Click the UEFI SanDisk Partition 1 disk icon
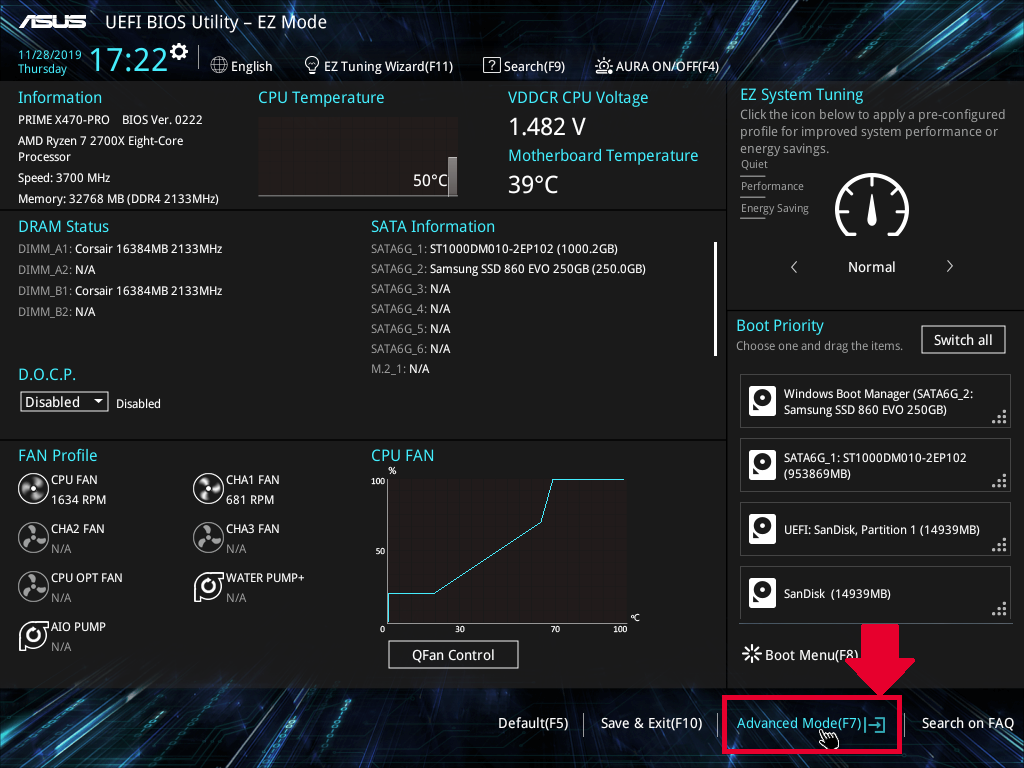The width and height of the screenshot is (1024, 768). click(762, 529)
